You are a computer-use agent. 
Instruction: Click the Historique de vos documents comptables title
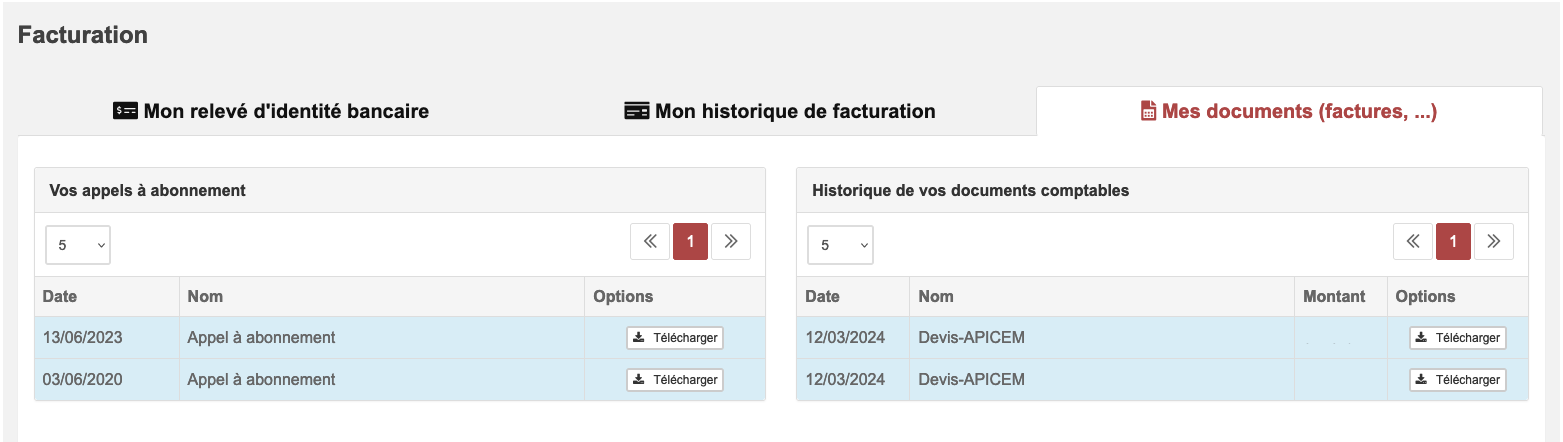pyautogui.click(x=971, y=190)
